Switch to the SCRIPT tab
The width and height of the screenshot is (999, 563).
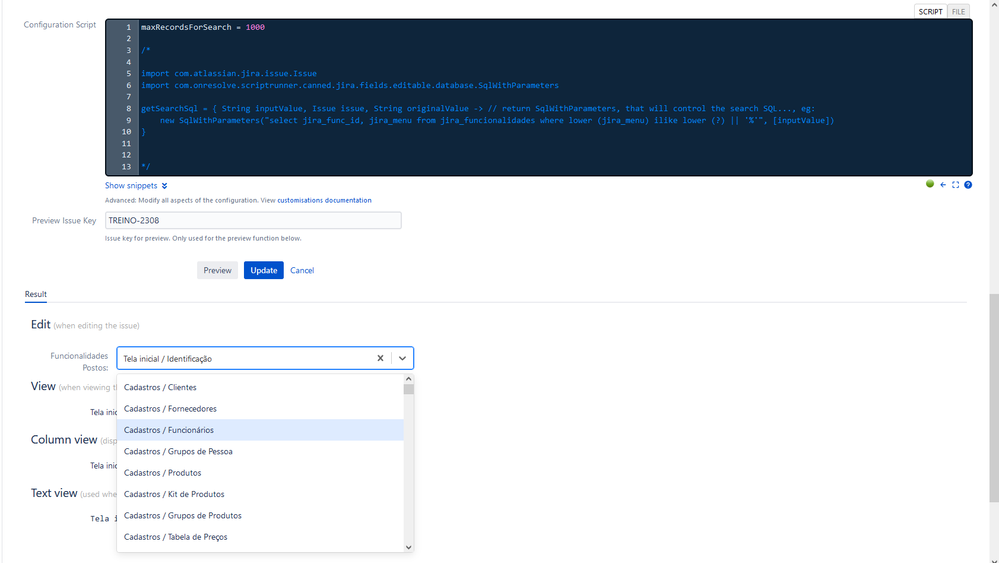coord(930,11)
